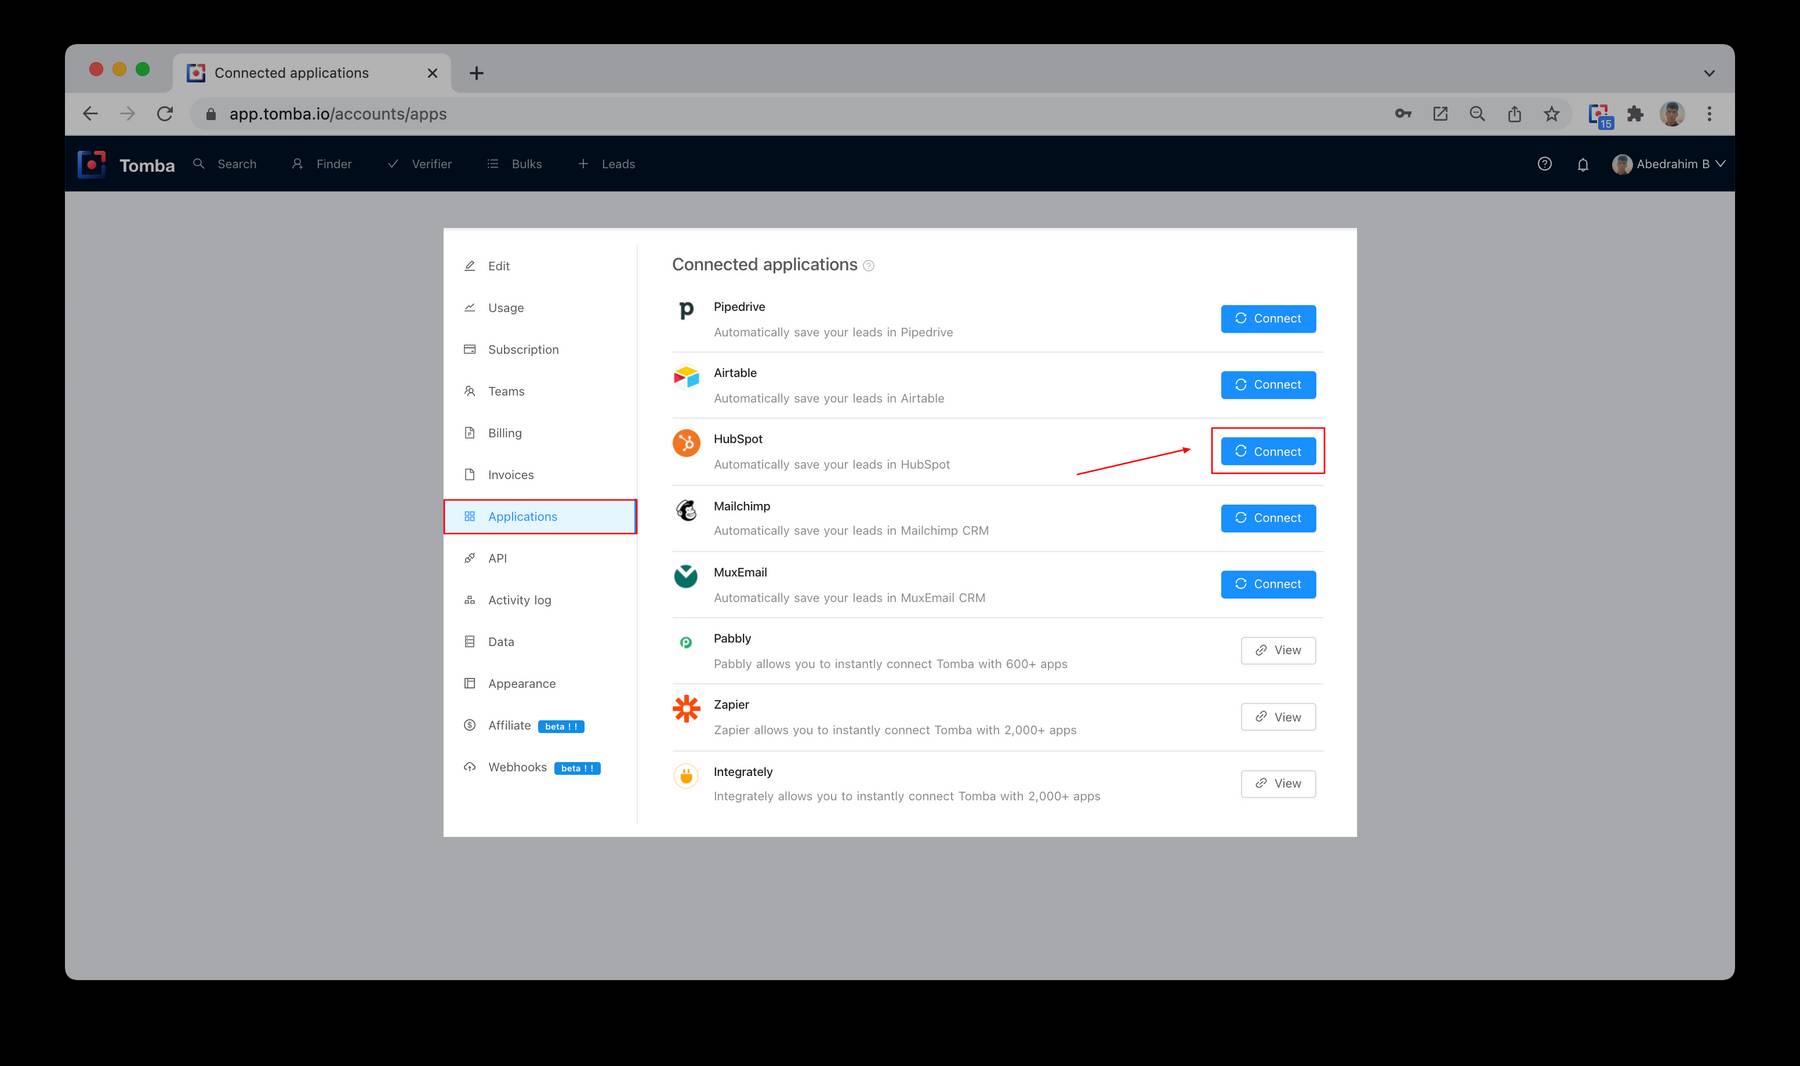This screenshot has width=1800, height=1066.
Task: View the Zapier integration
Action: [1278, 717]
